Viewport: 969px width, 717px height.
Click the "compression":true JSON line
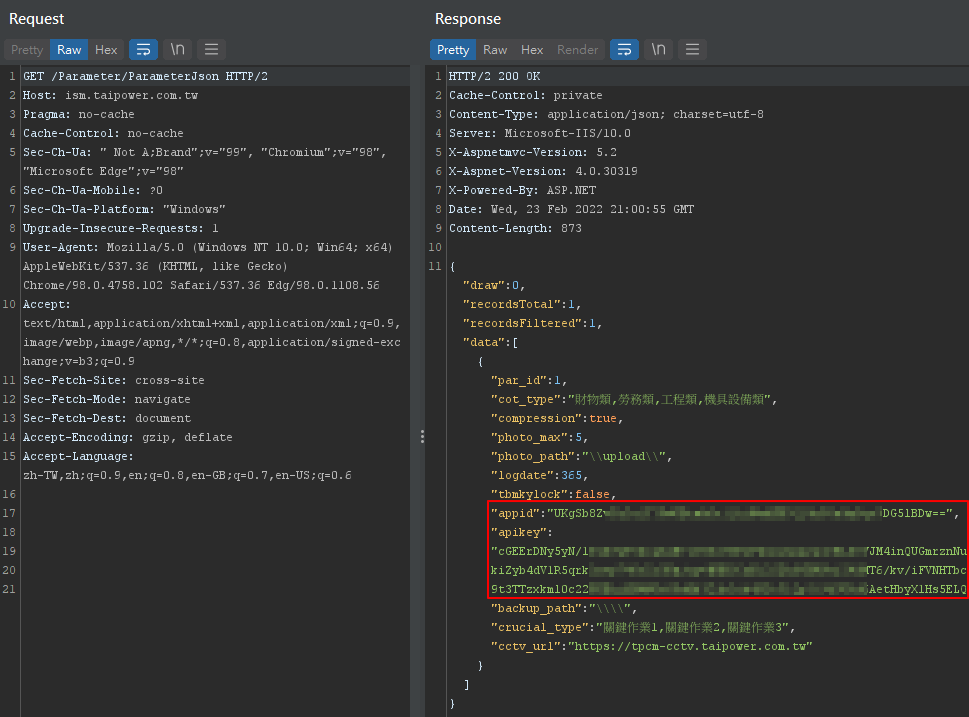pos(557,418)
